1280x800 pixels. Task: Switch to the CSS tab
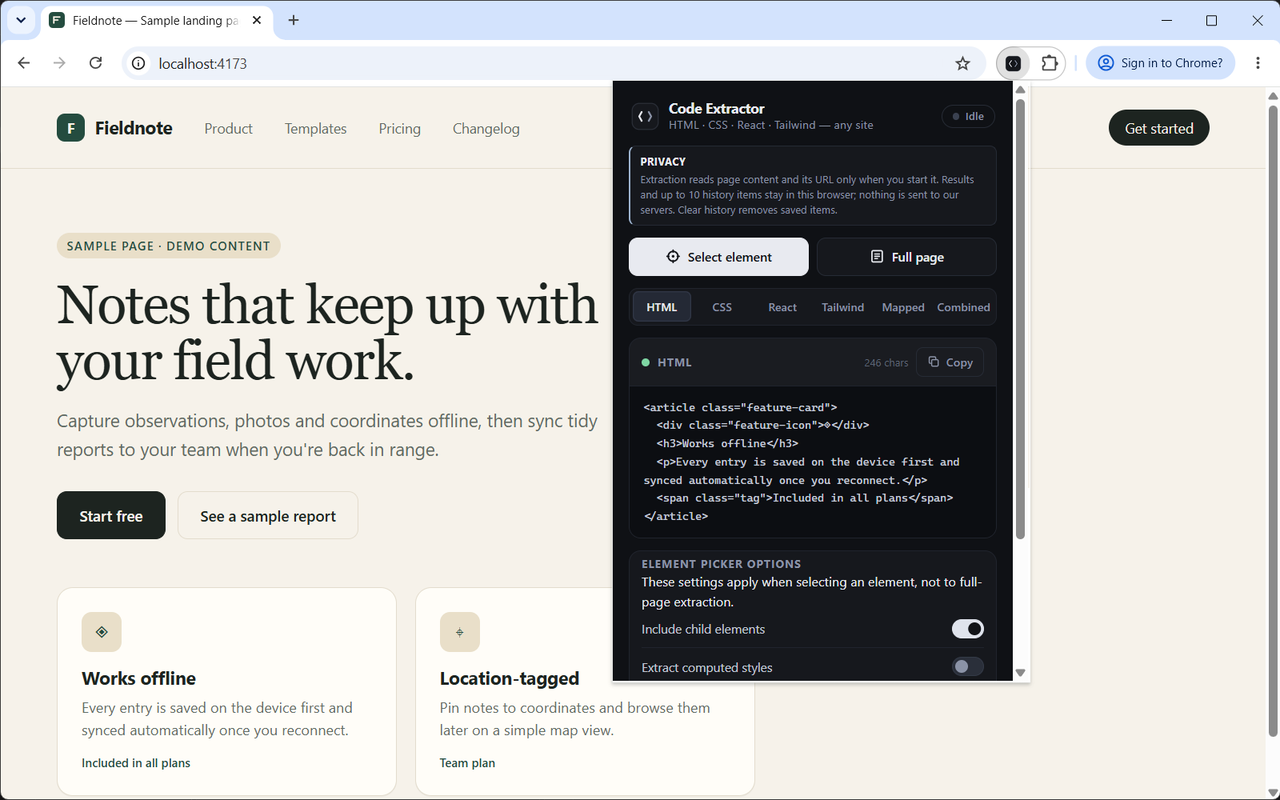(x=722, y=307)
